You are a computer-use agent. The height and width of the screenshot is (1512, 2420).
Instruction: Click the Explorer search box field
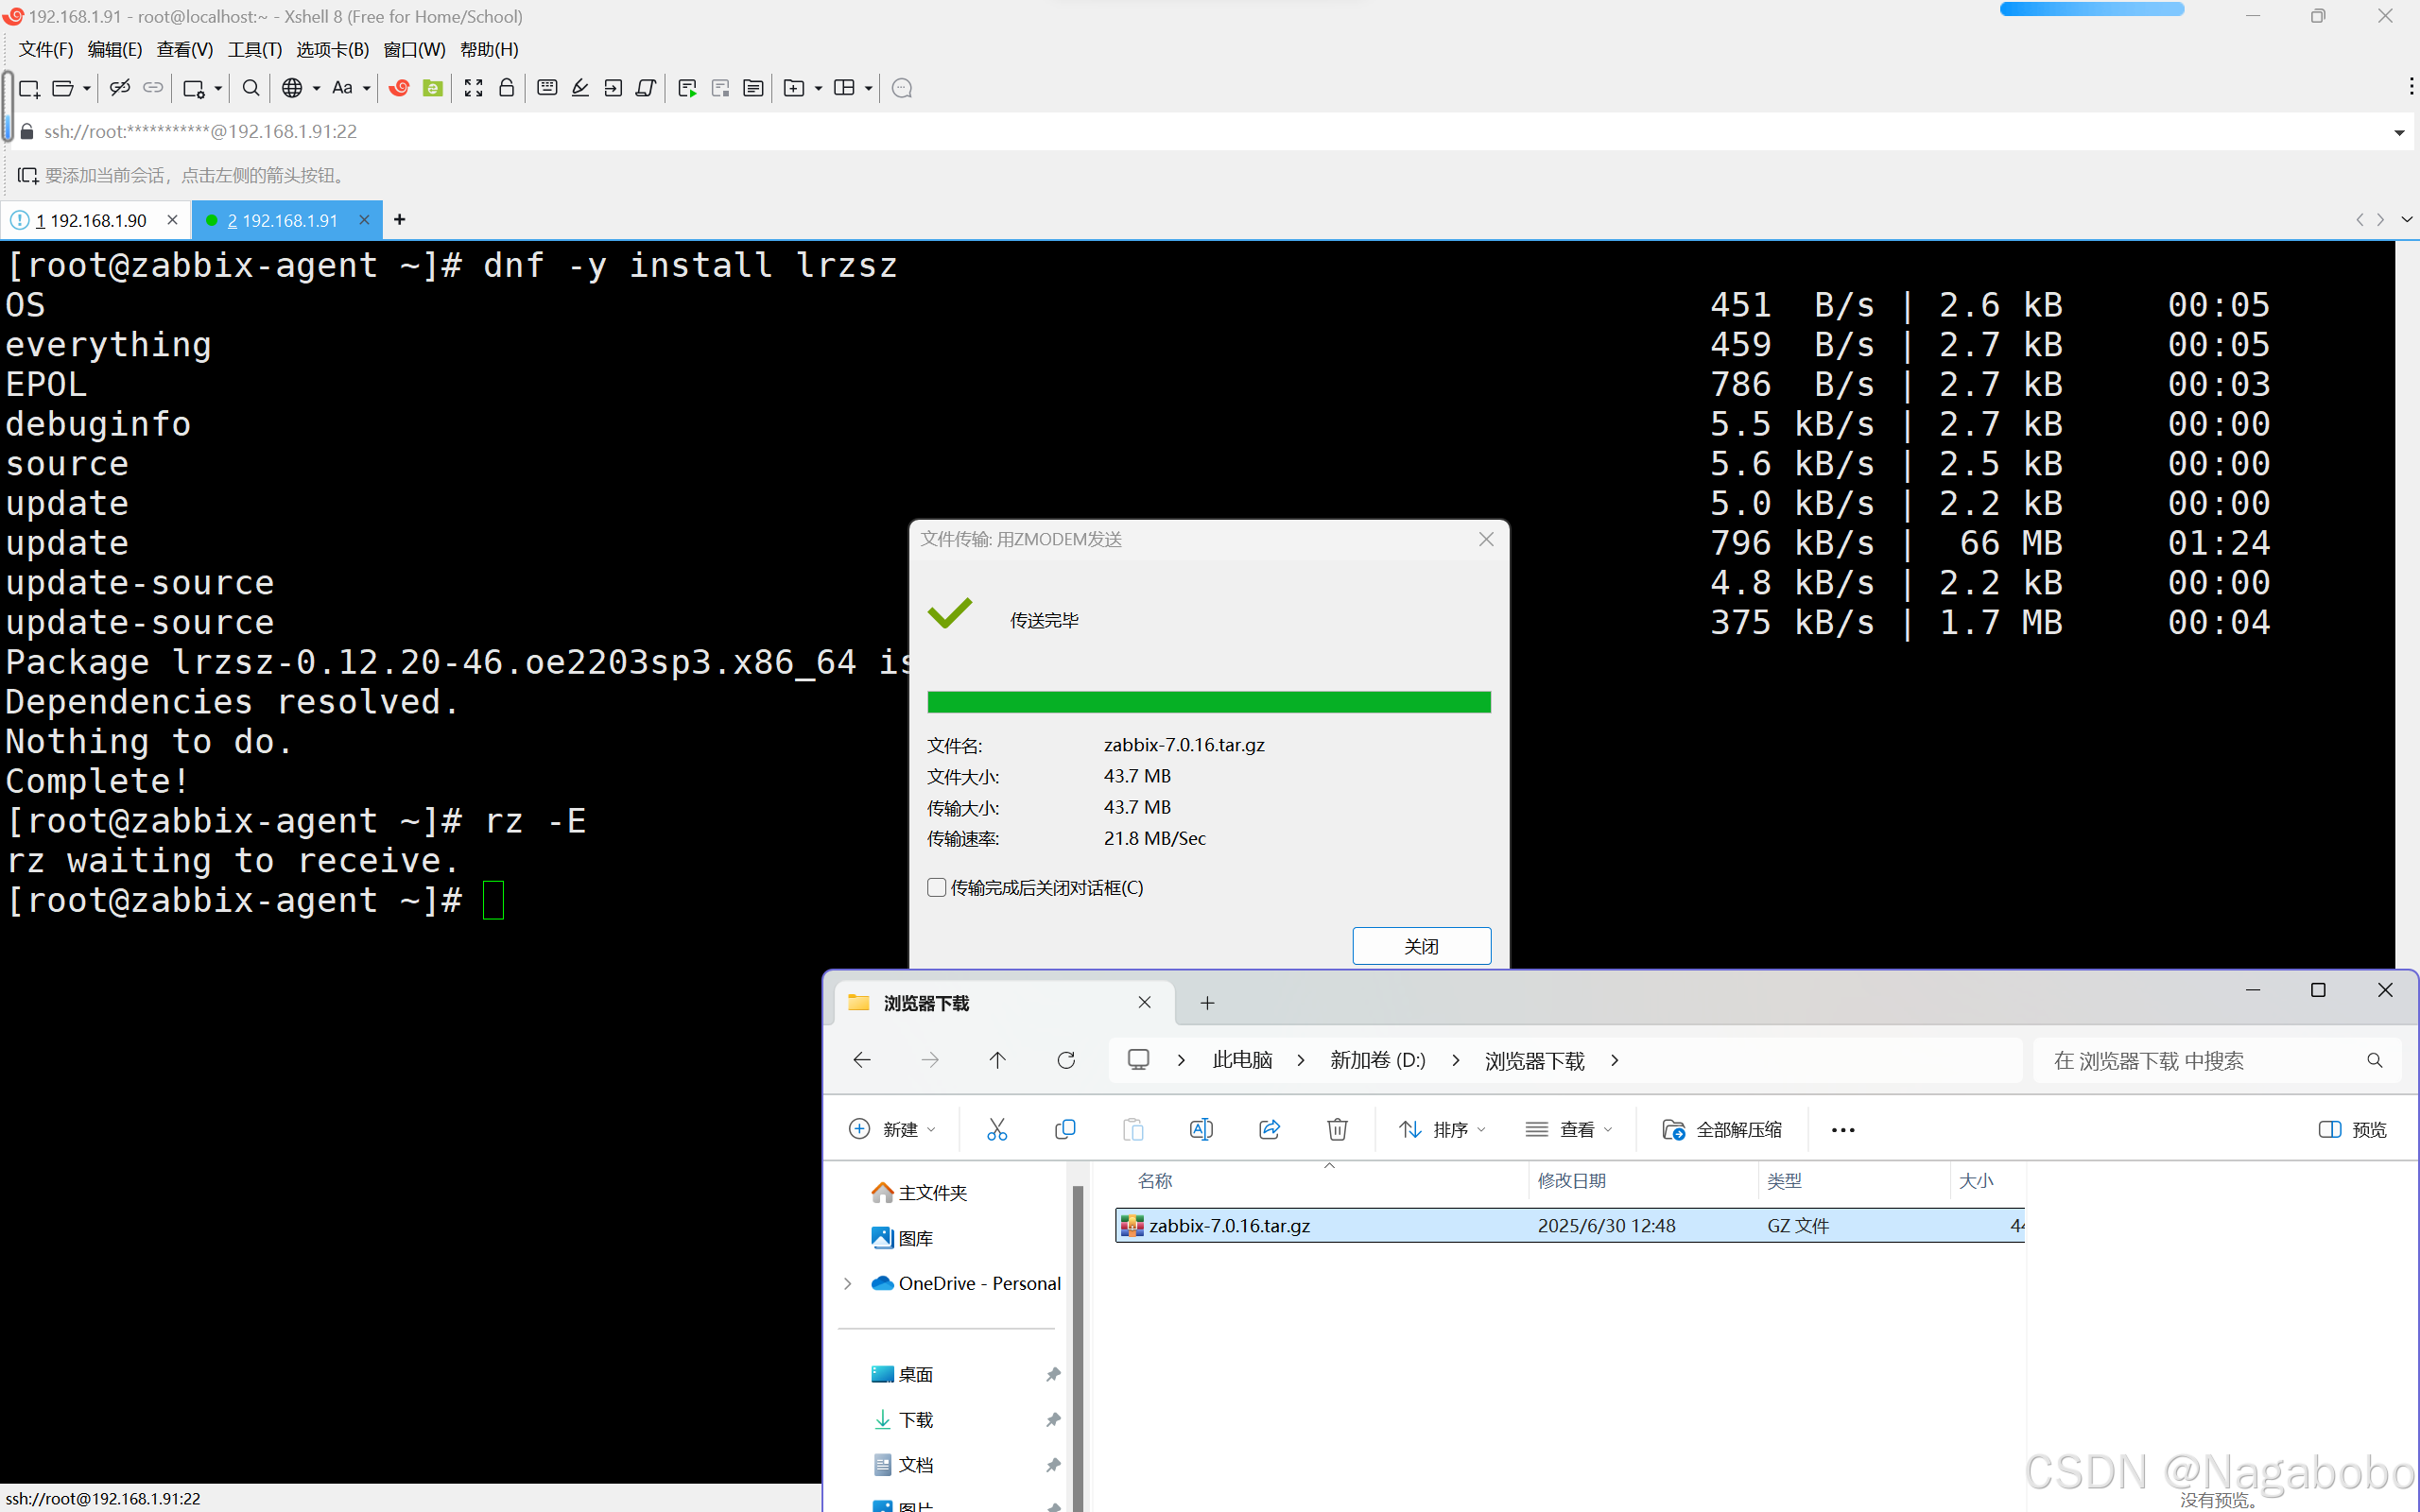click(2200, 1060)
